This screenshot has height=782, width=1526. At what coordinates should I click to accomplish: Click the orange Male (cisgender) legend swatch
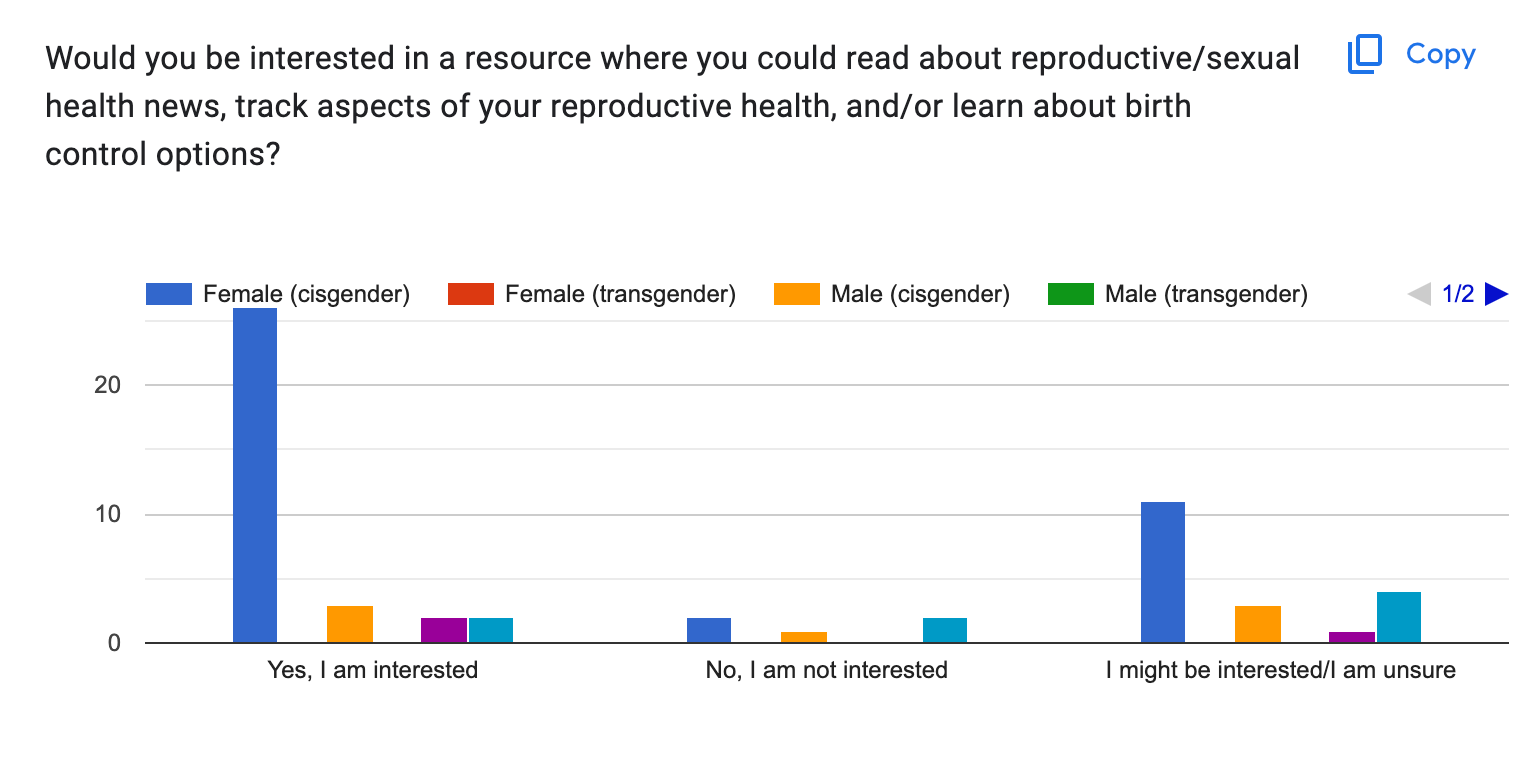click(798, 294)
